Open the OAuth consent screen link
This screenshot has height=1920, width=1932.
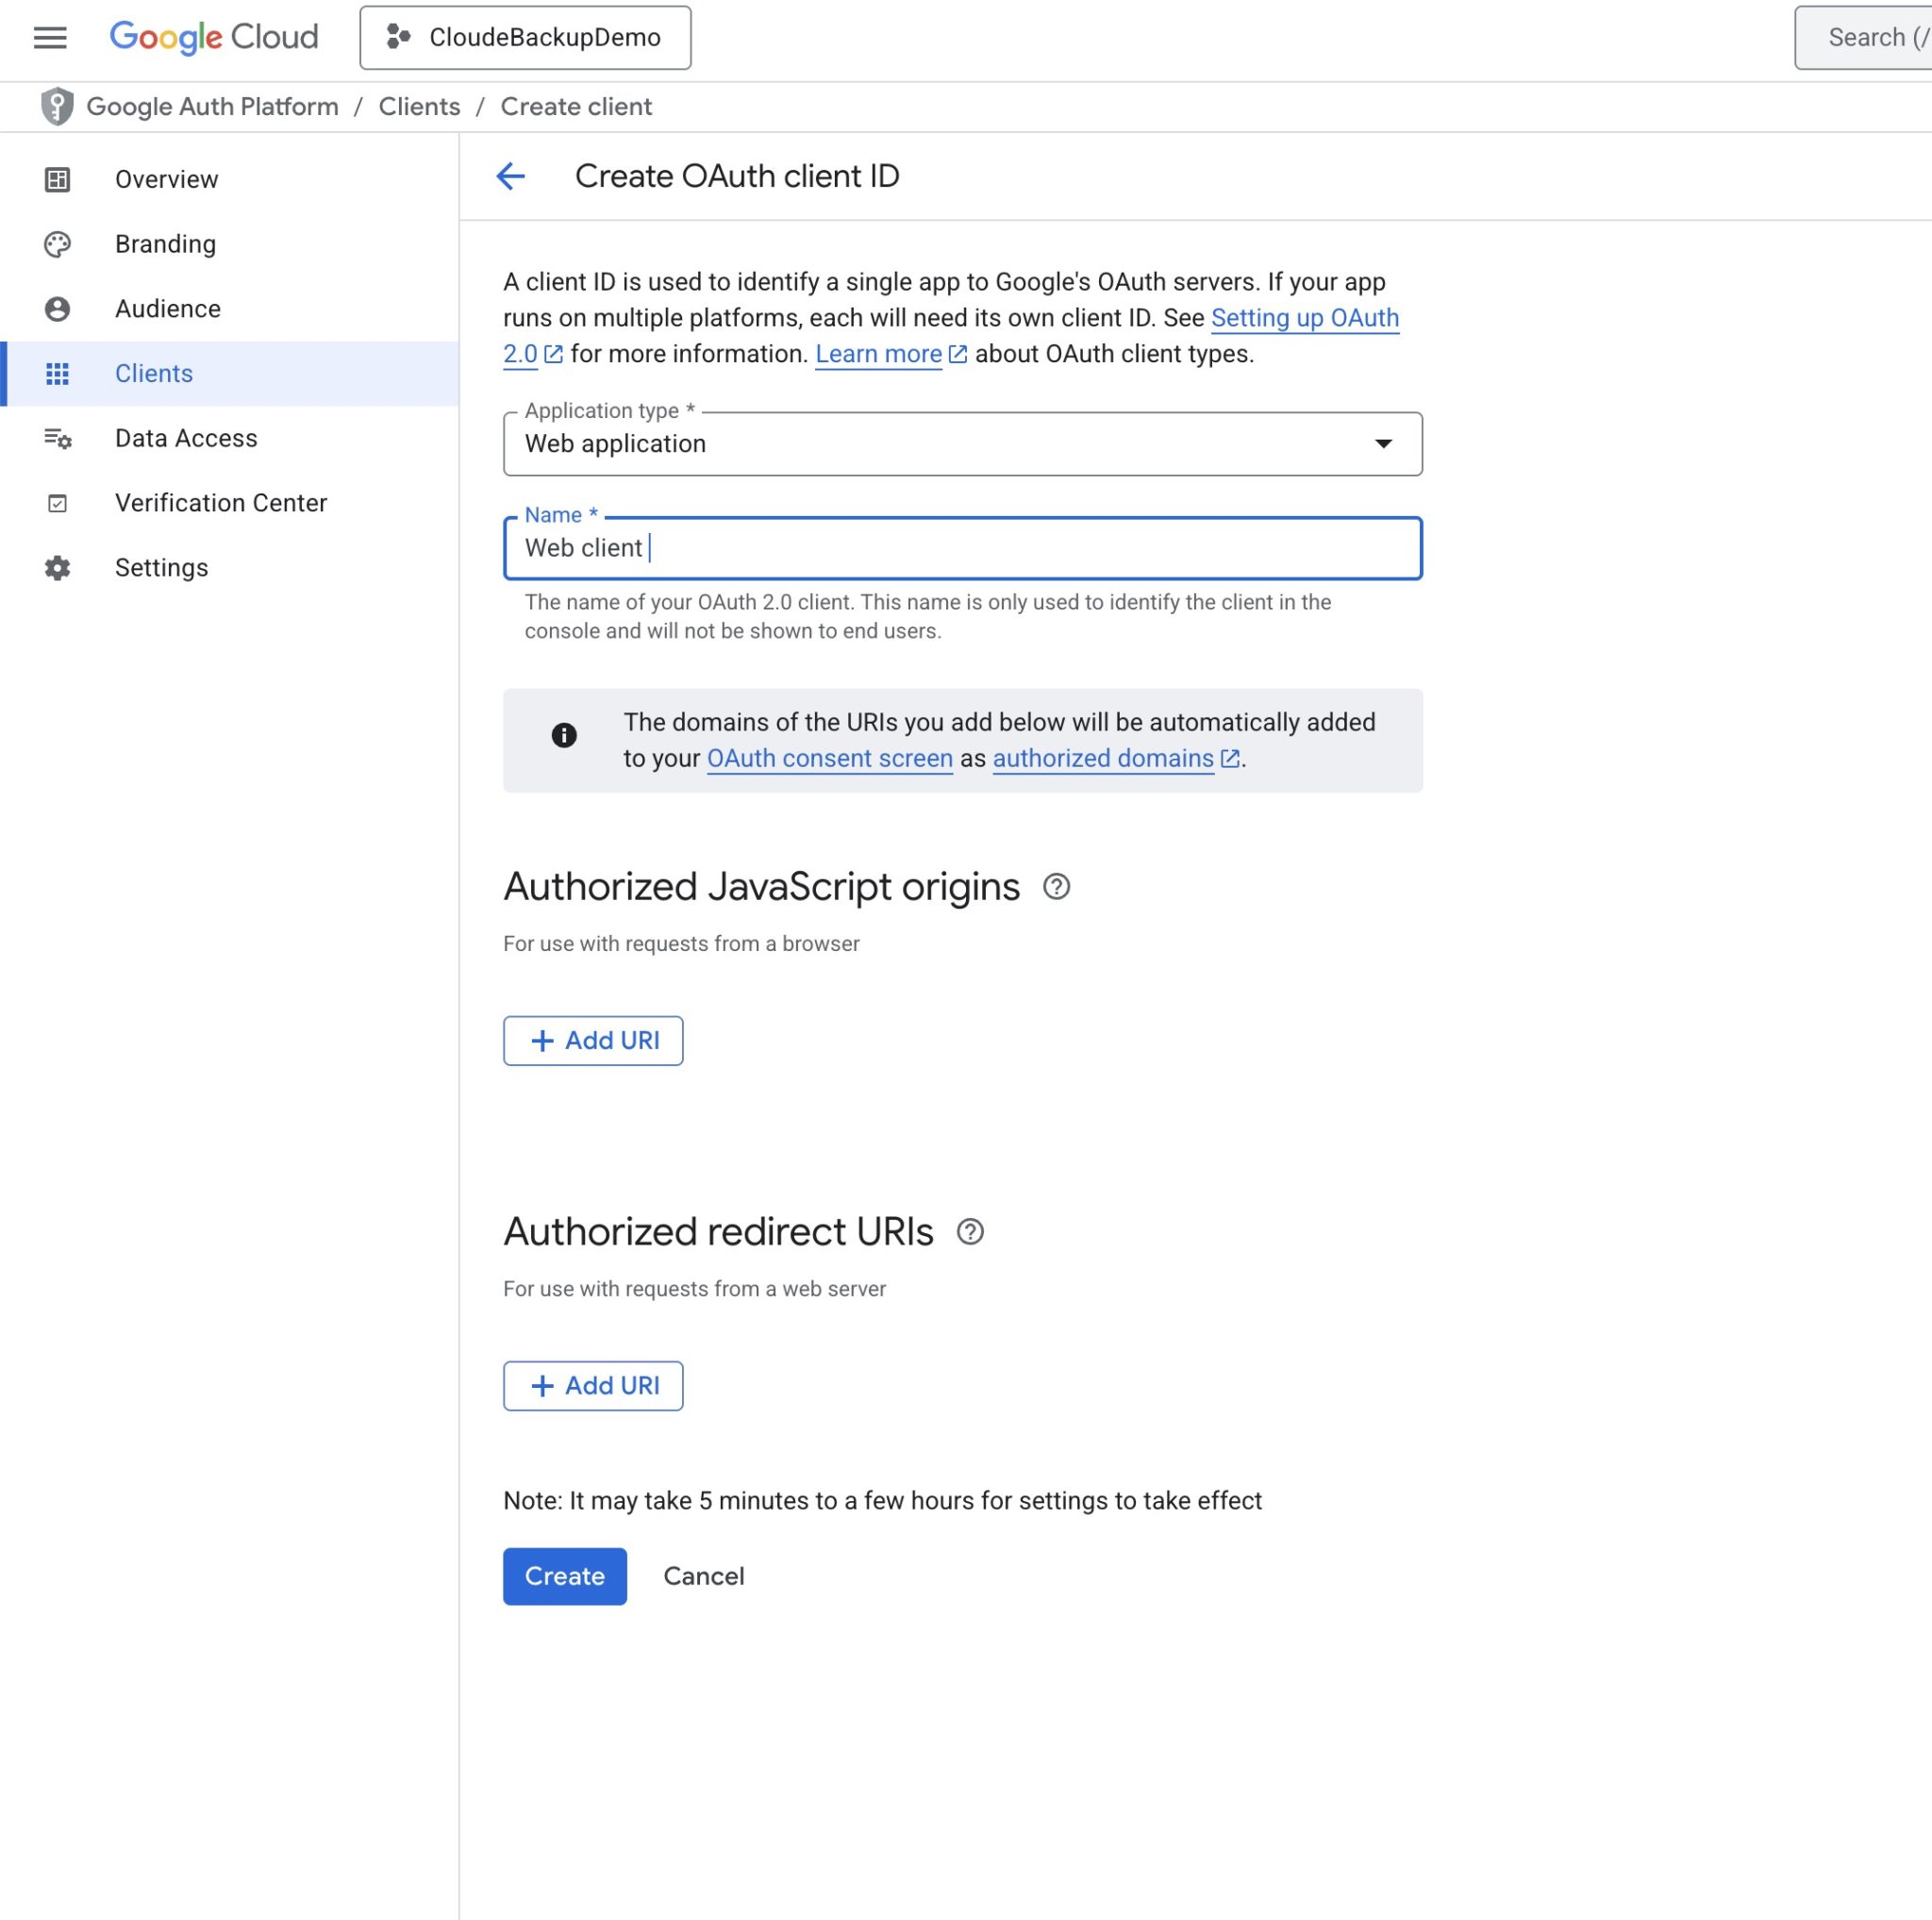(829, 758)
